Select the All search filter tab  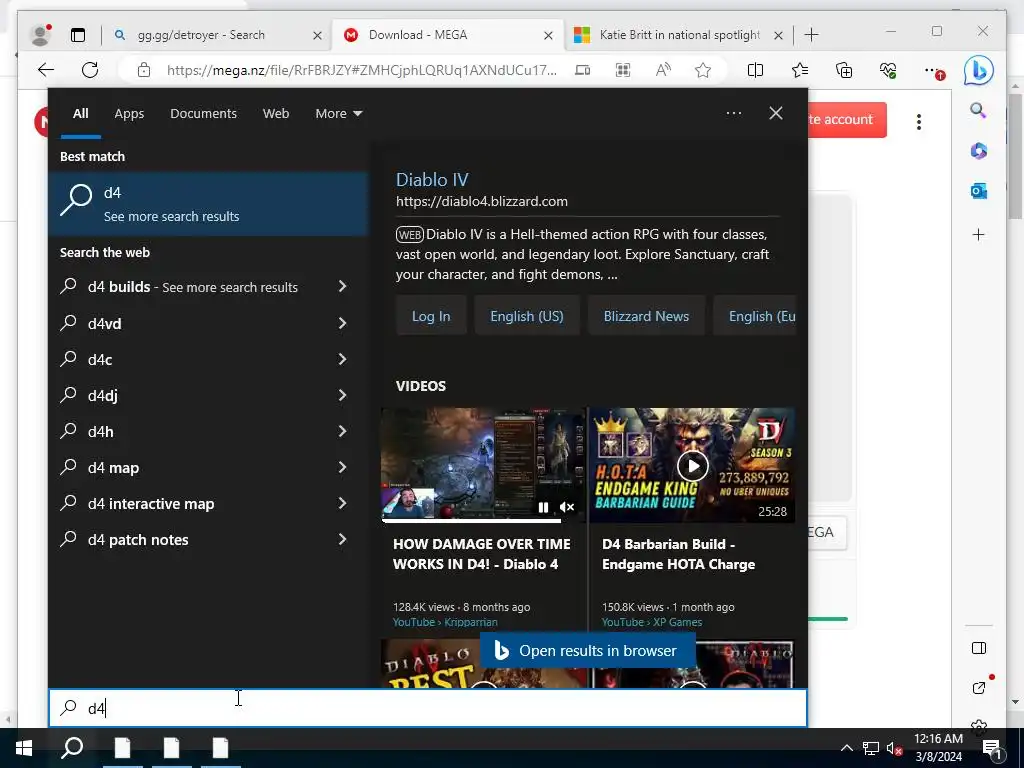[x=80, y=114]
